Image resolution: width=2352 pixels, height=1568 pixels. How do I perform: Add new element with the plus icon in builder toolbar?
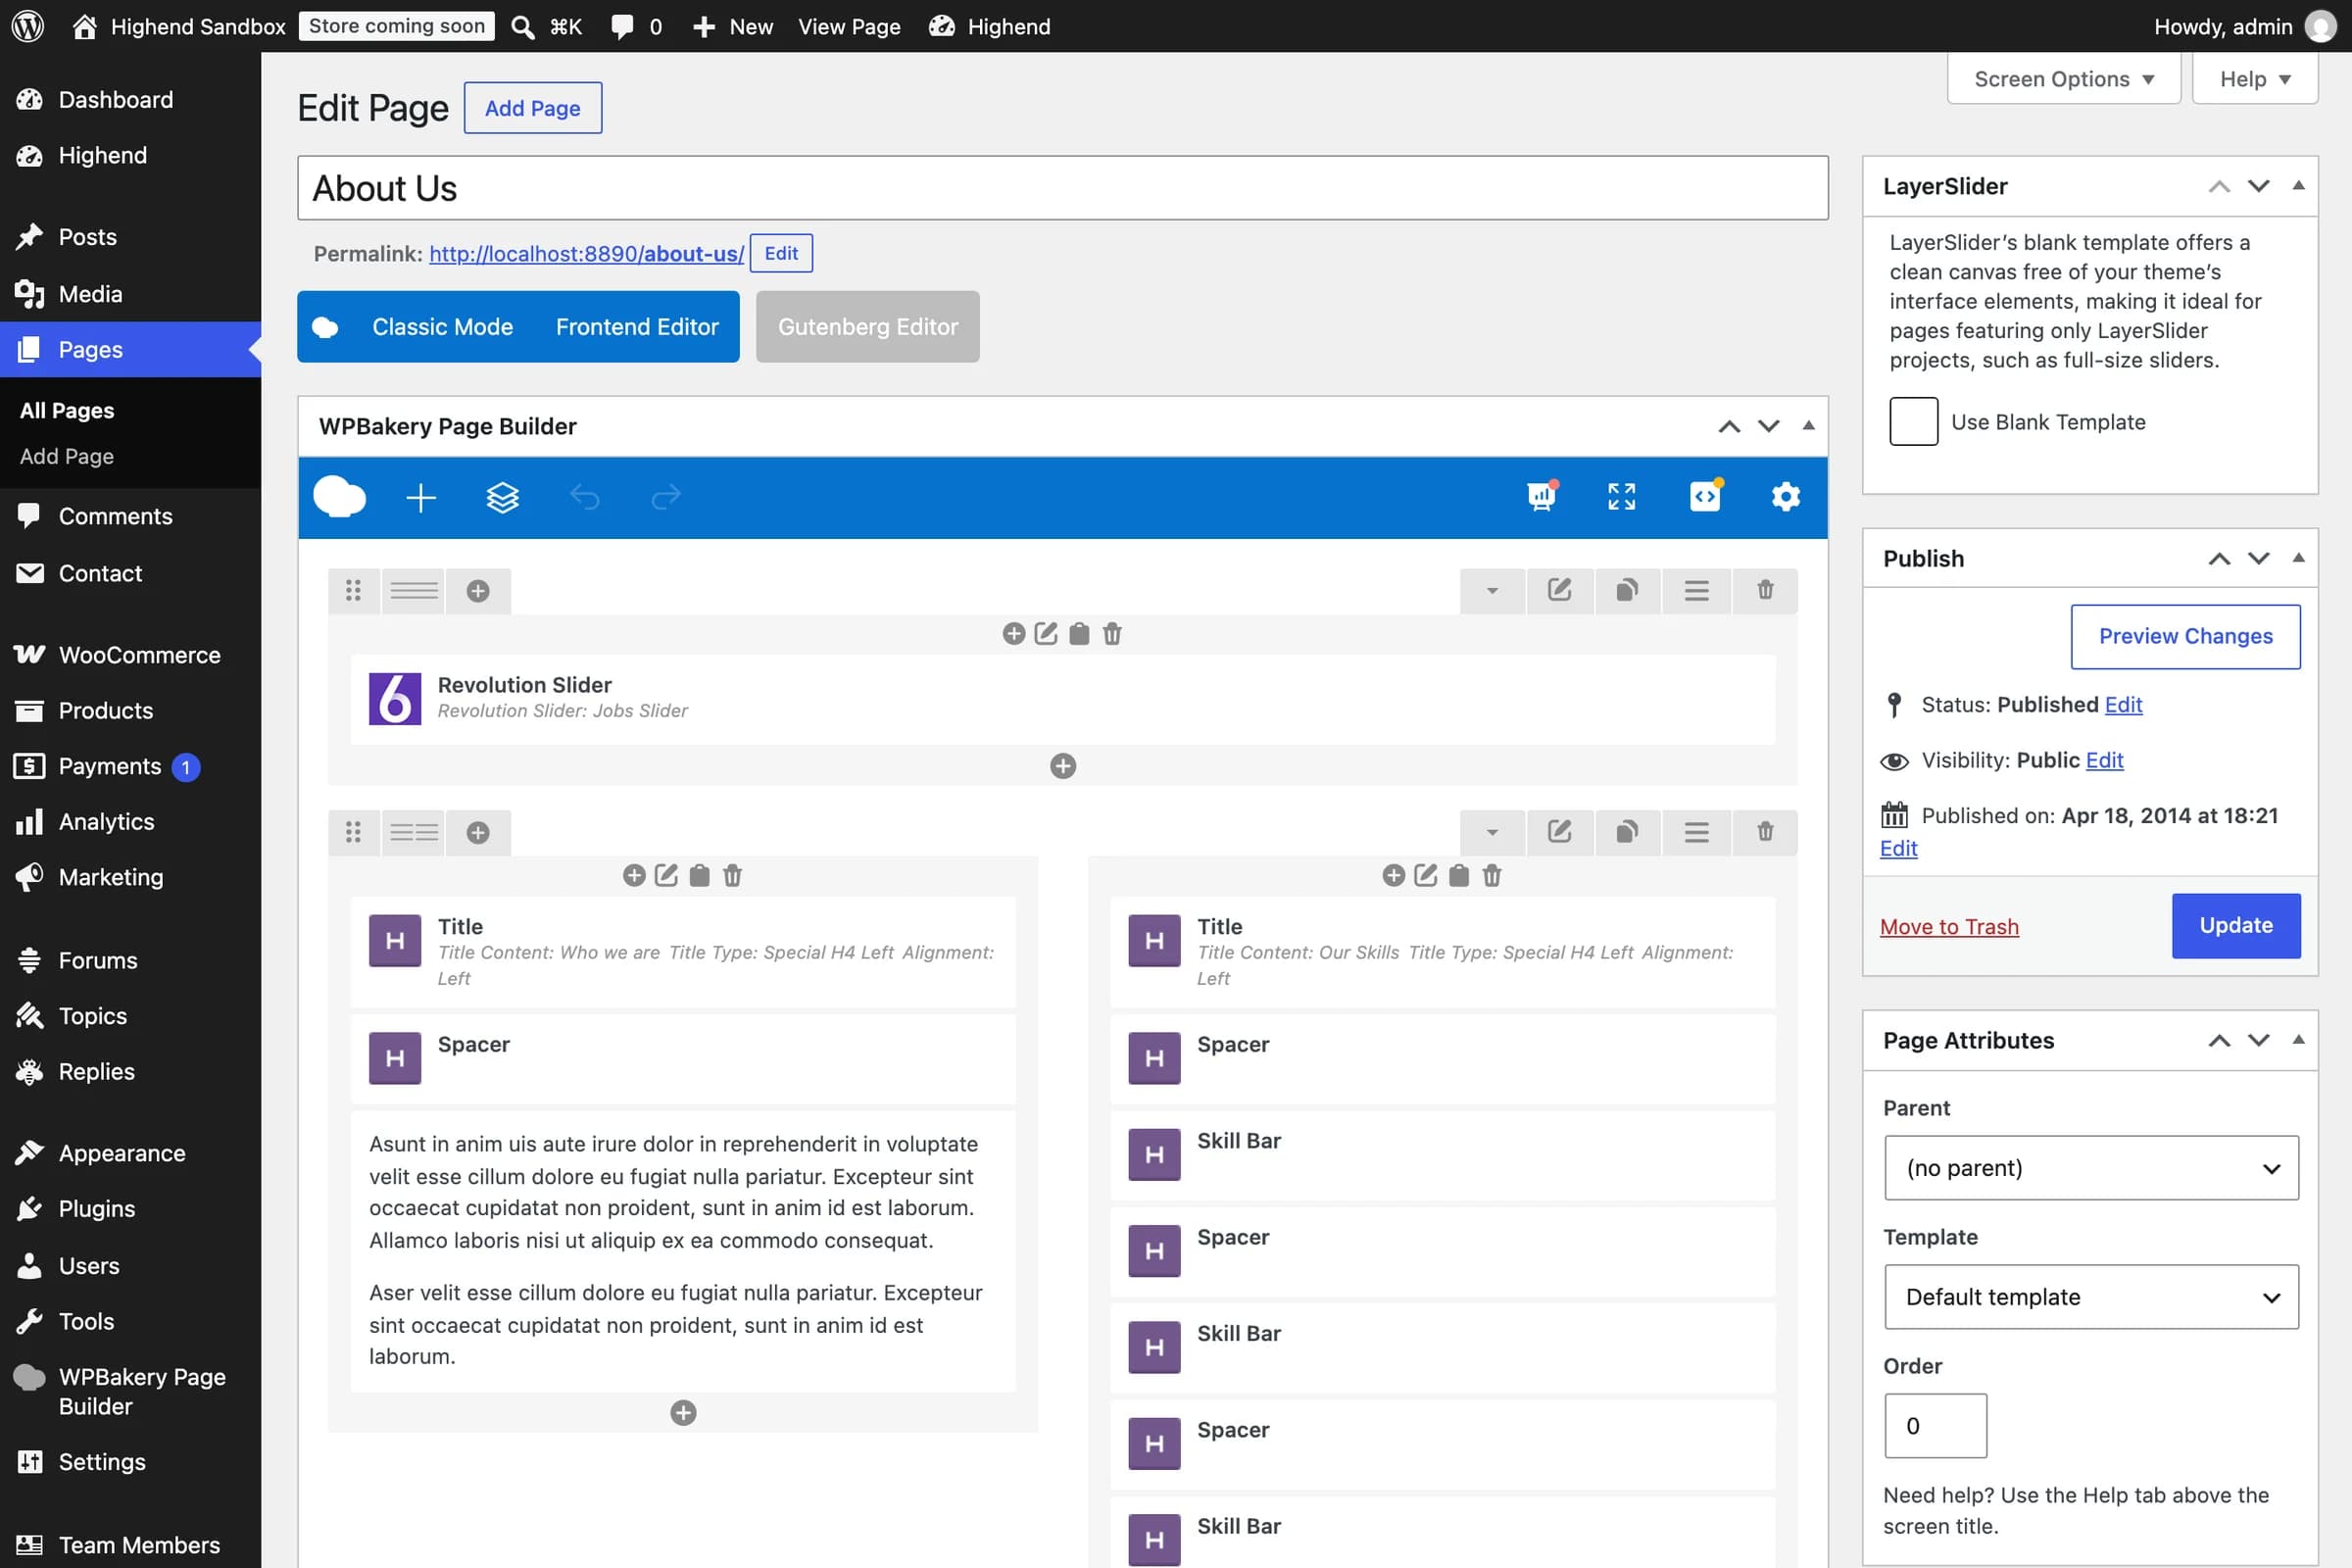(x=421, y=497)
